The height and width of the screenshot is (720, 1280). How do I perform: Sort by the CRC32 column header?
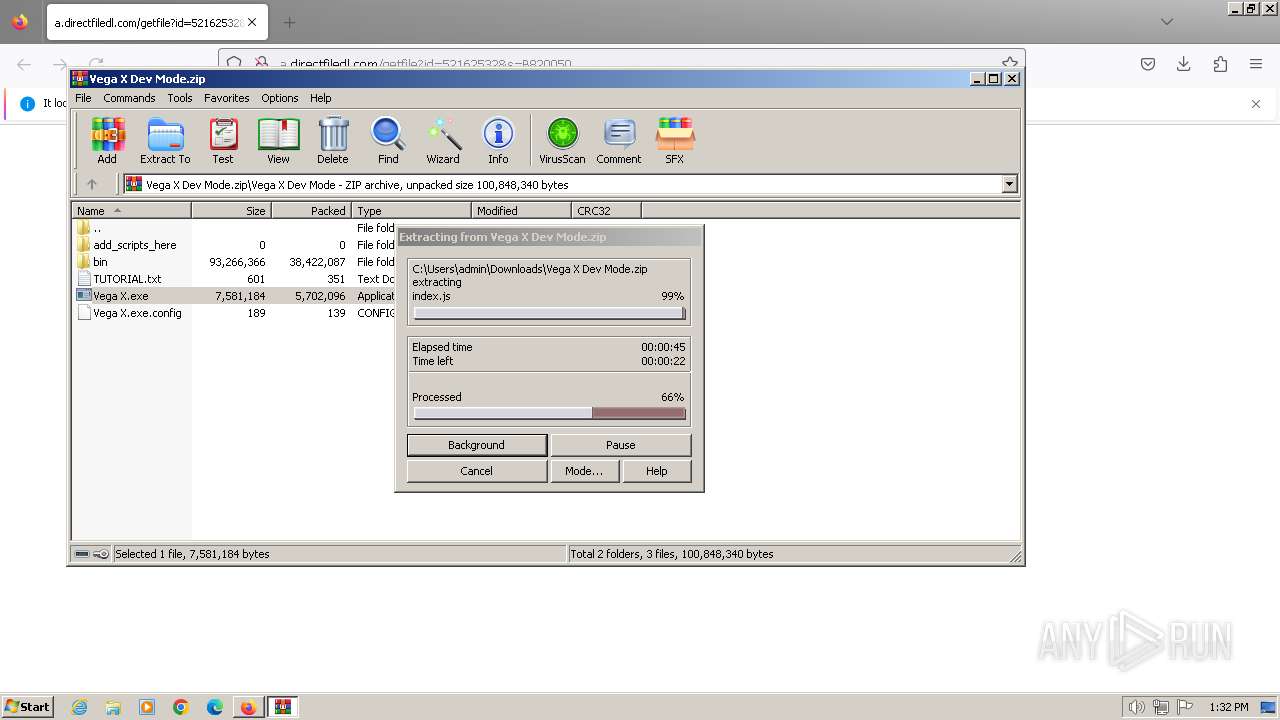pos(606,211)
